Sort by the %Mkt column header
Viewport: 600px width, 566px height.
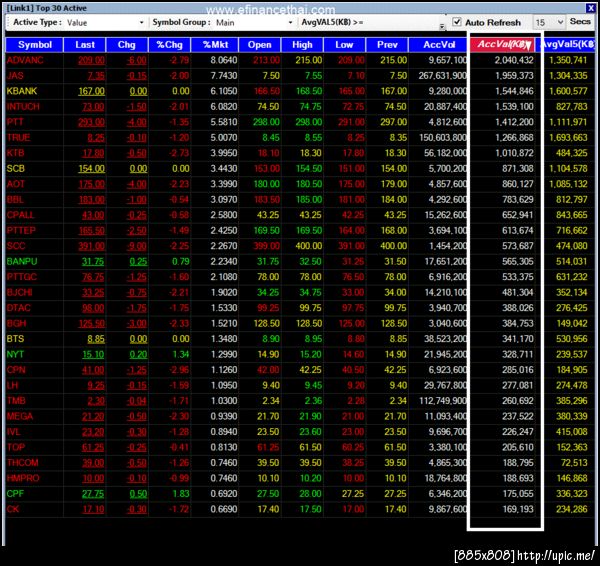click(215, 45)
